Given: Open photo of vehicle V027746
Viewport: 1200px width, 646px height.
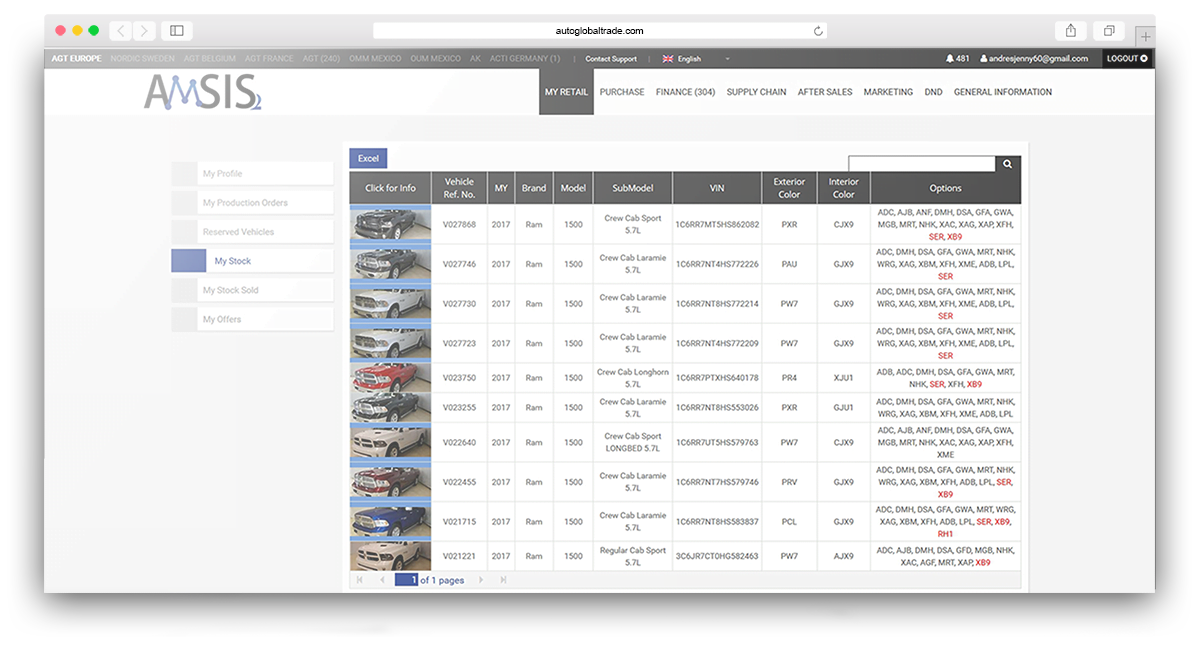Looking at the screenshot, I should click(390, 264).
